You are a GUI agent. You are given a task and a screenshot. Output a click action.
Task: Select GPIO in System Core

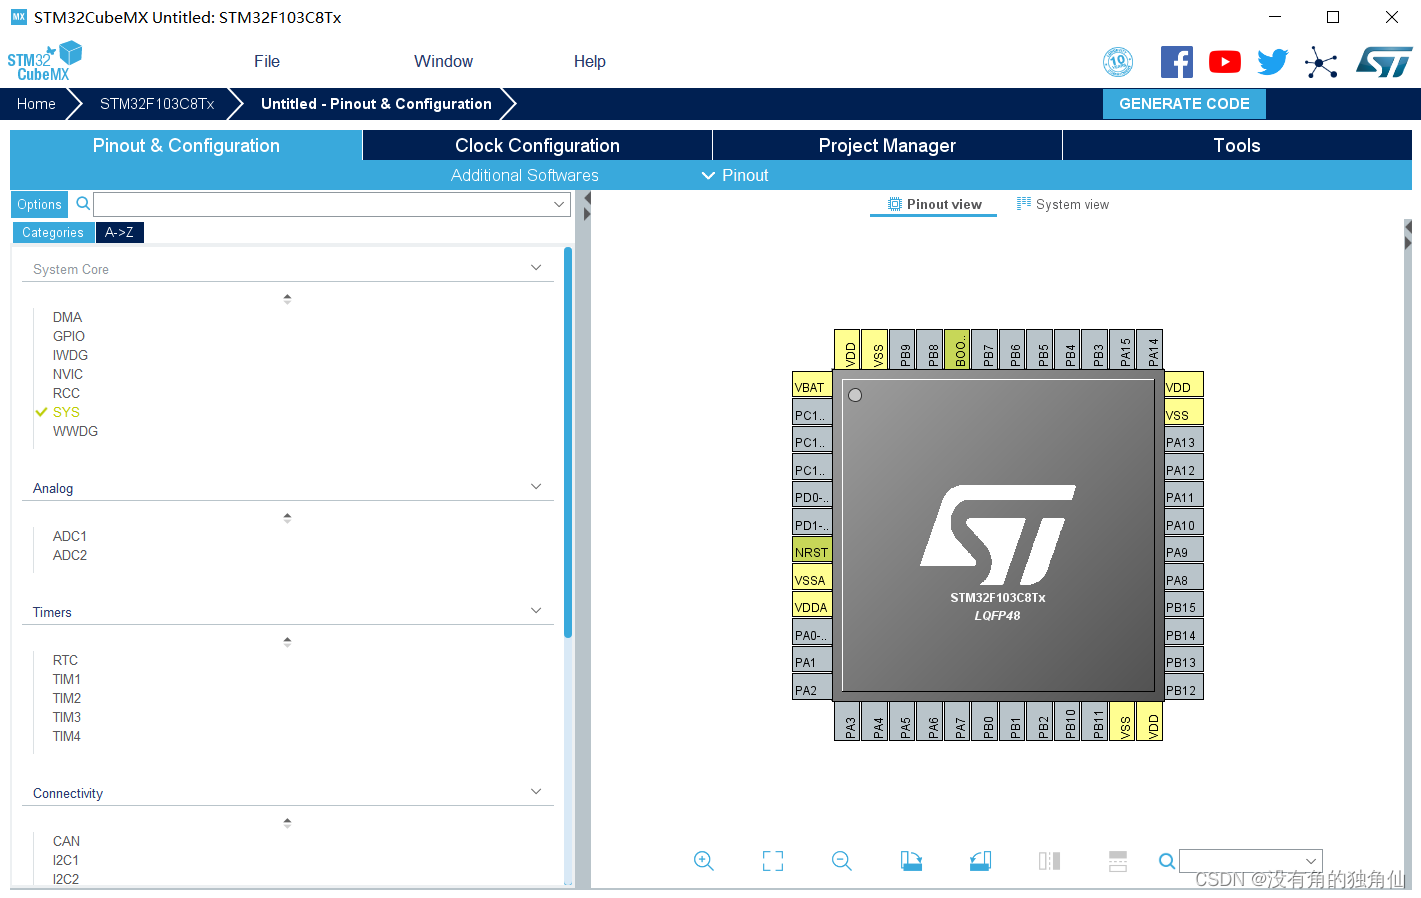click(69, 336)
